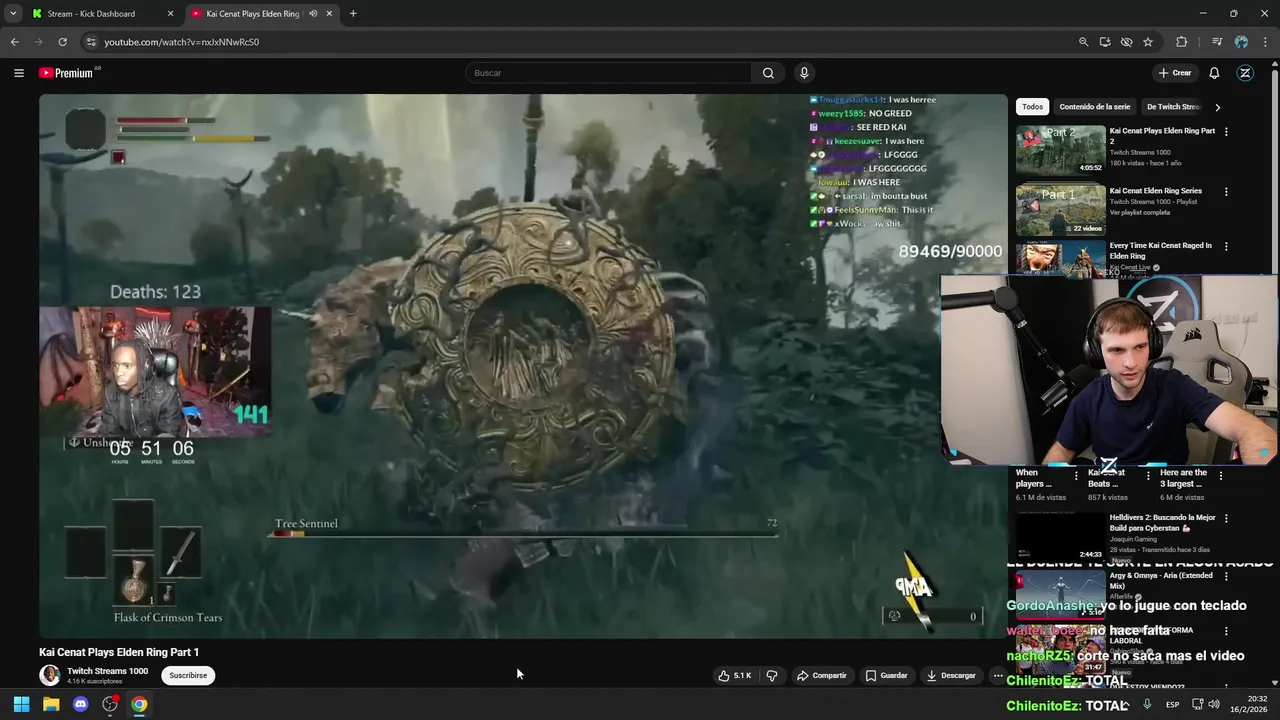Open the YouTube notifications bell

(x=1214, y=73)
